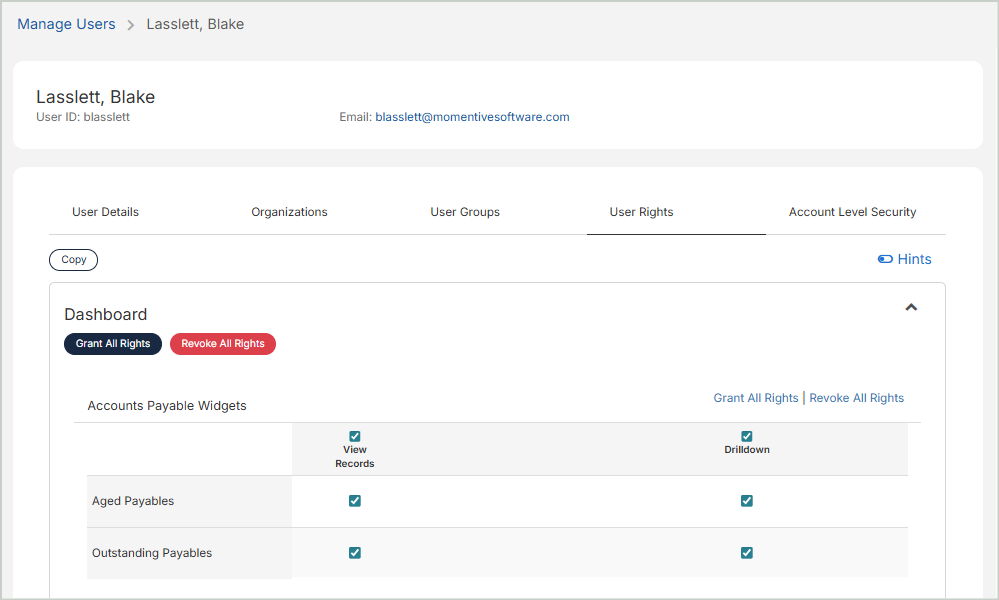Viewport: 999px width, 600px height.
Task: Toggle the Hints switch
Action: (885, 259)
